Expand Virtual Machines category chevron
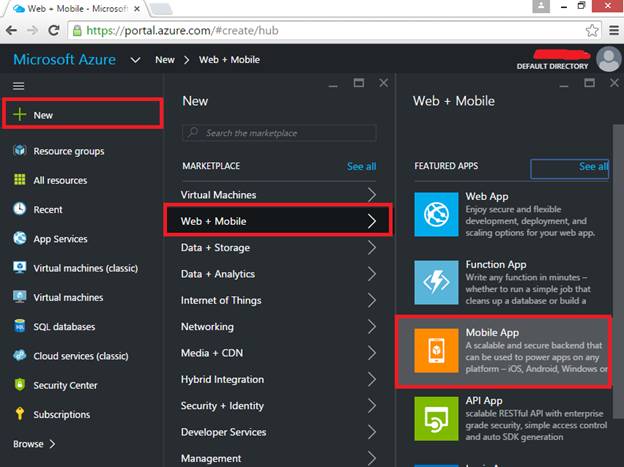This screenshot has width=624, height=467. click(372, 195)
